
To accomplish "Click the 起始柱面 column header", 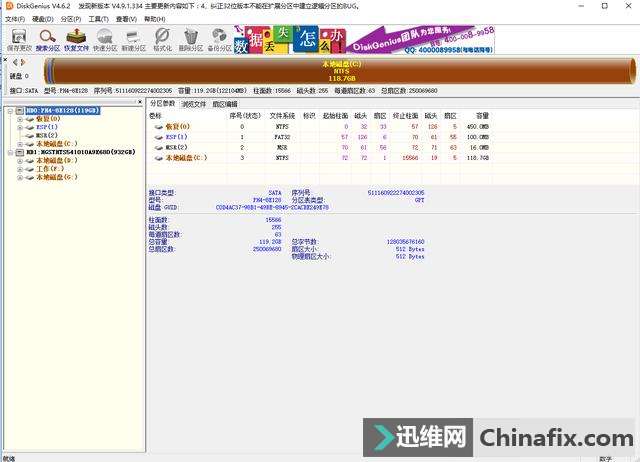I will click(x=335, y=116).
